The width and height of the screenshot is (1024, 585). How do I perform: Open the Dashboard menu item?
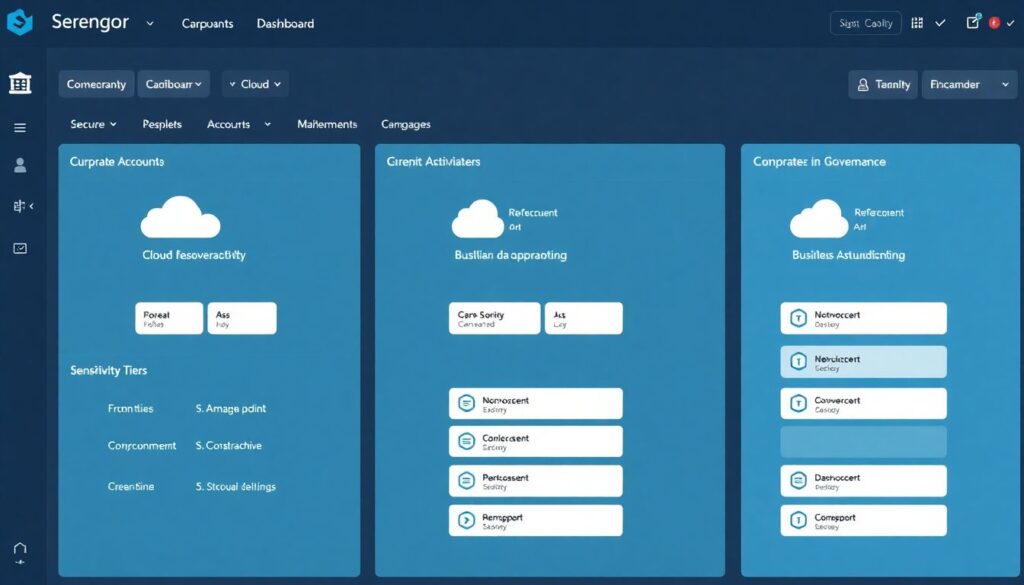285,23
